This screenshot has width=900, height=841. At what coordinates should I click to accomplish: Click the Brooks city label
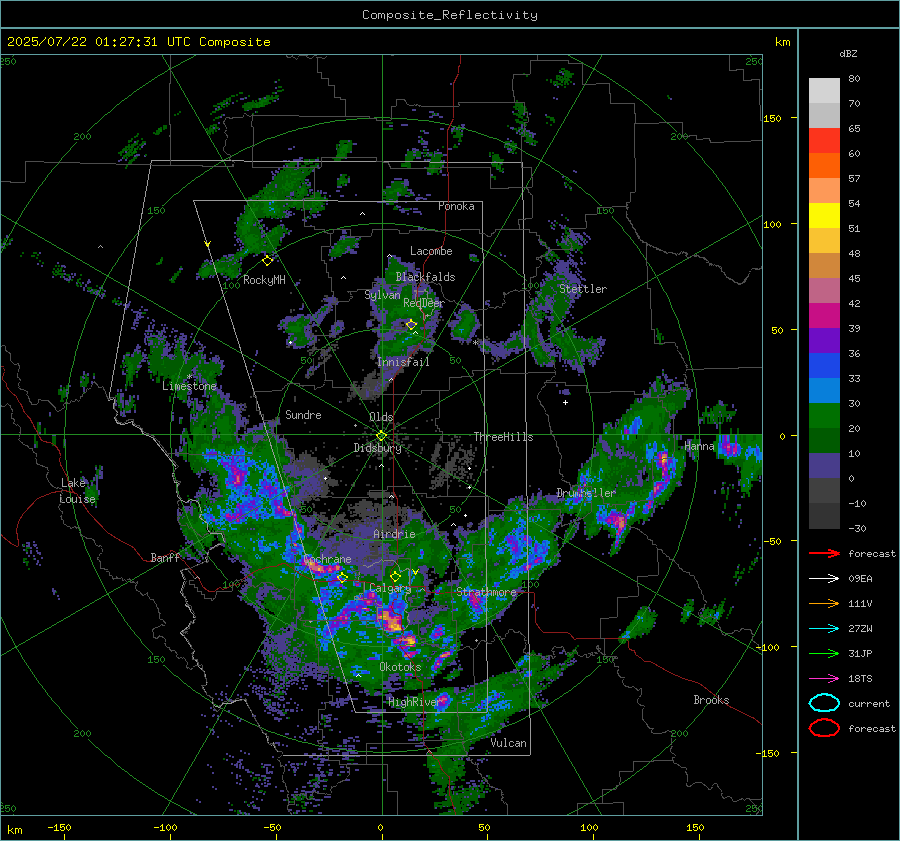pos(711,700)
